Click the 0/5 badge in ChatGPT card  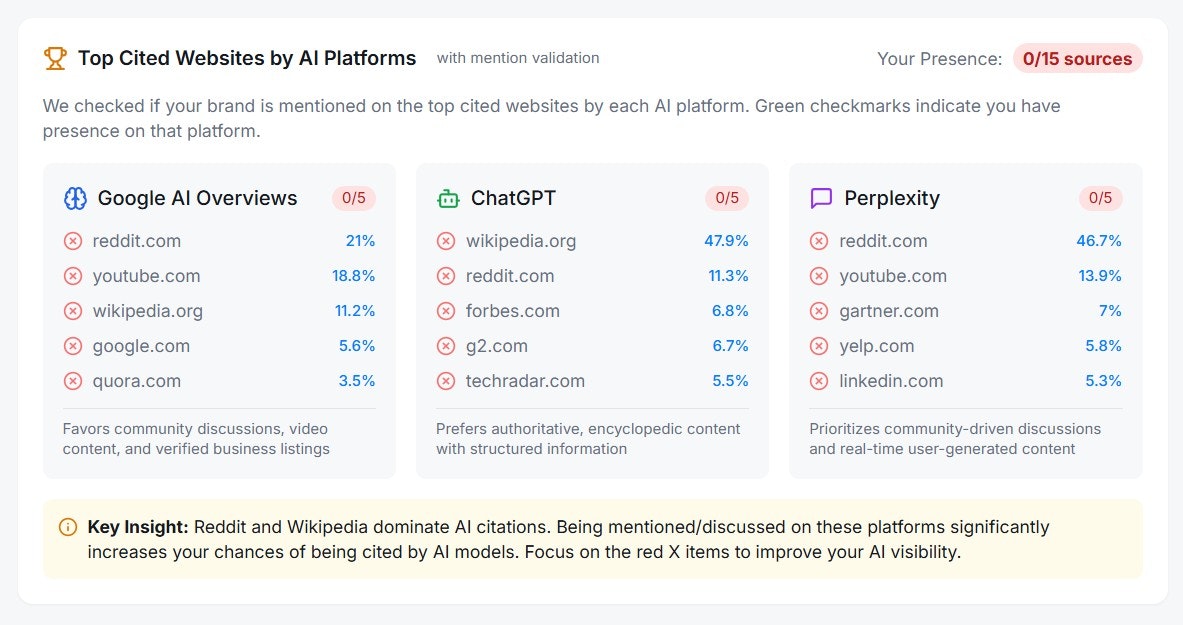click(727, 198)
